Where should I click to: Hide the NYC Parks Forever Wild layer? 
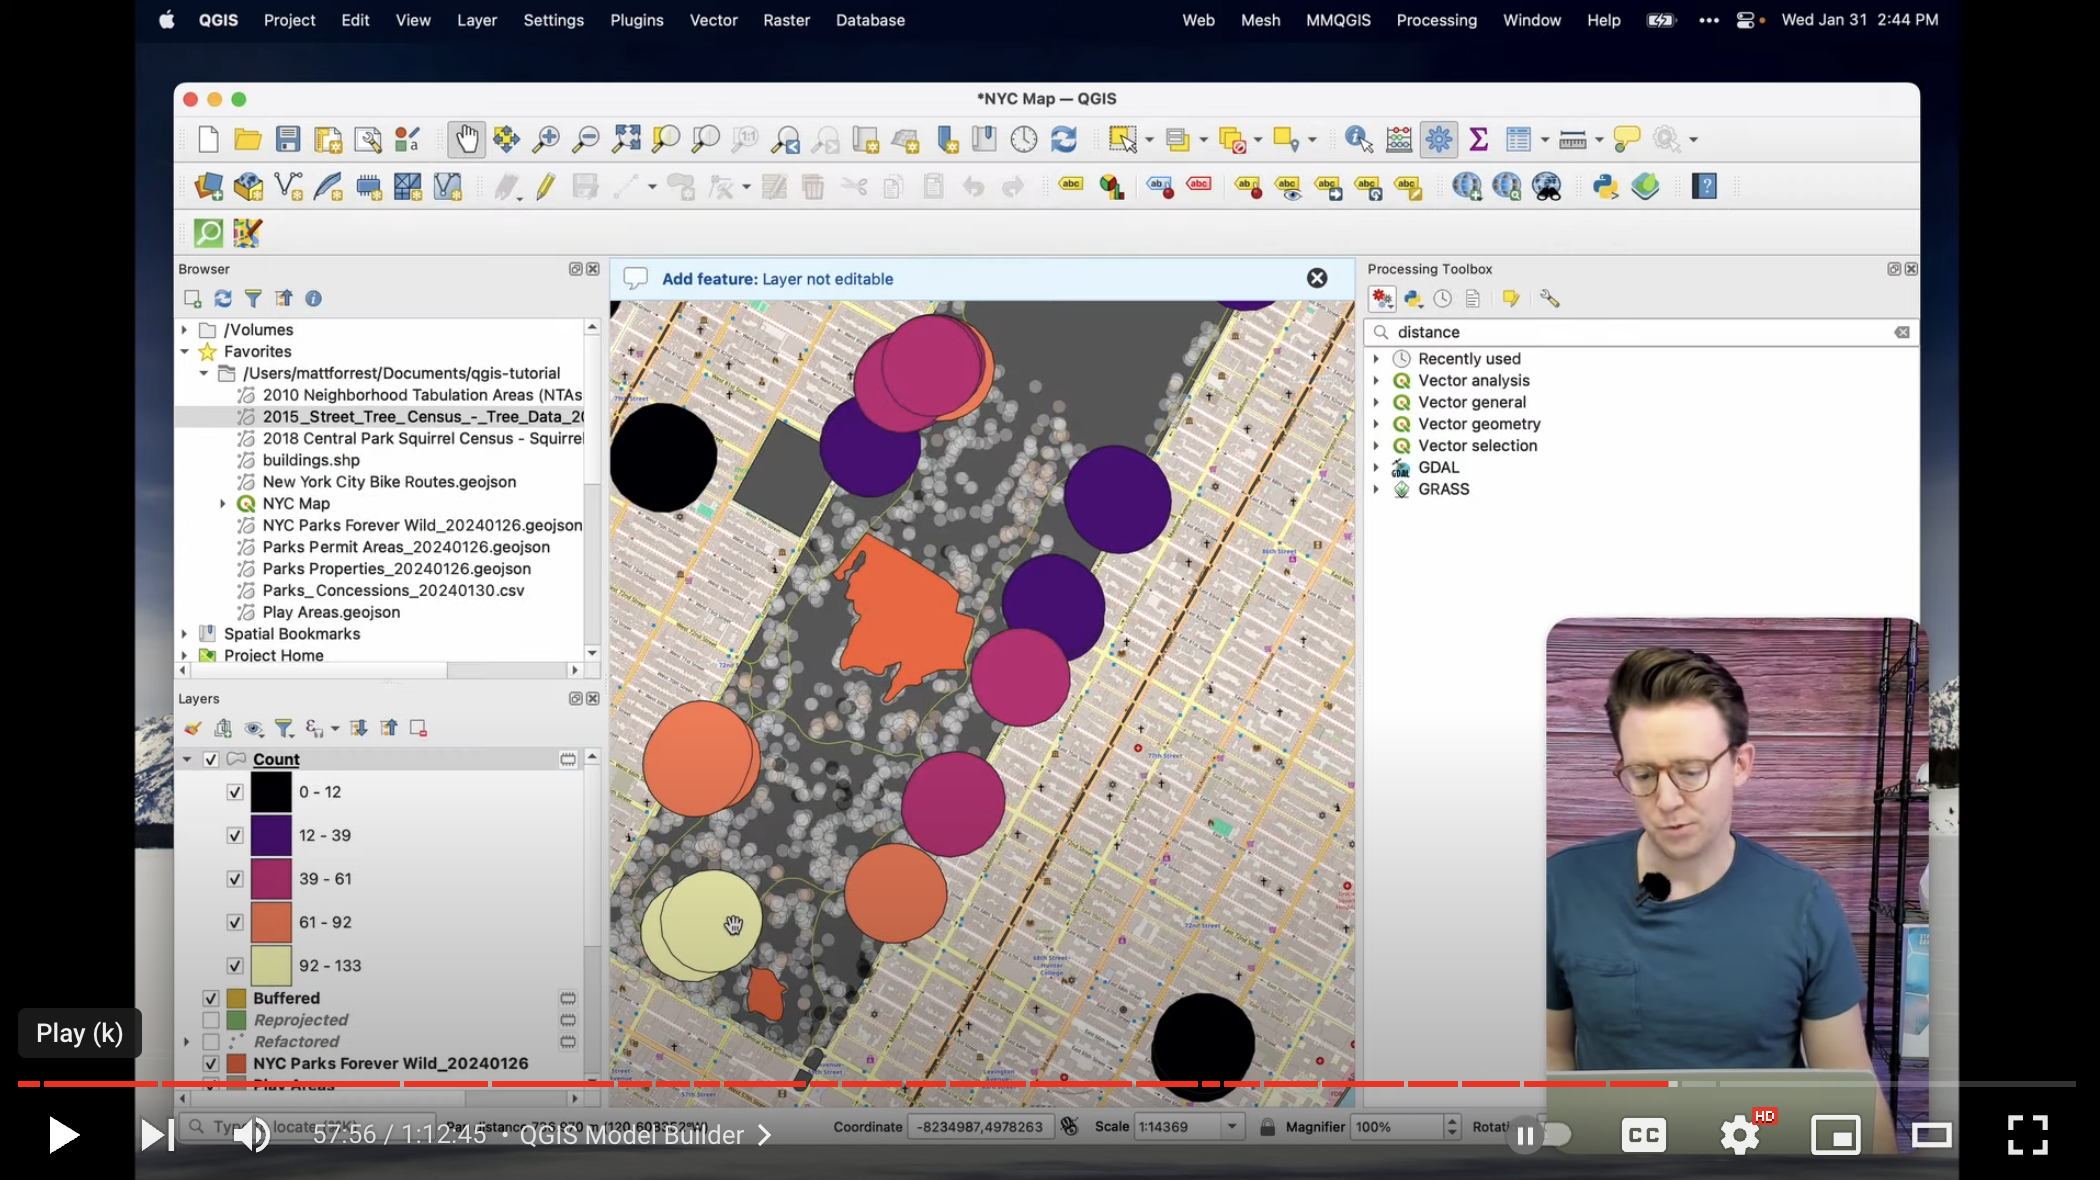pos(211,1063)
